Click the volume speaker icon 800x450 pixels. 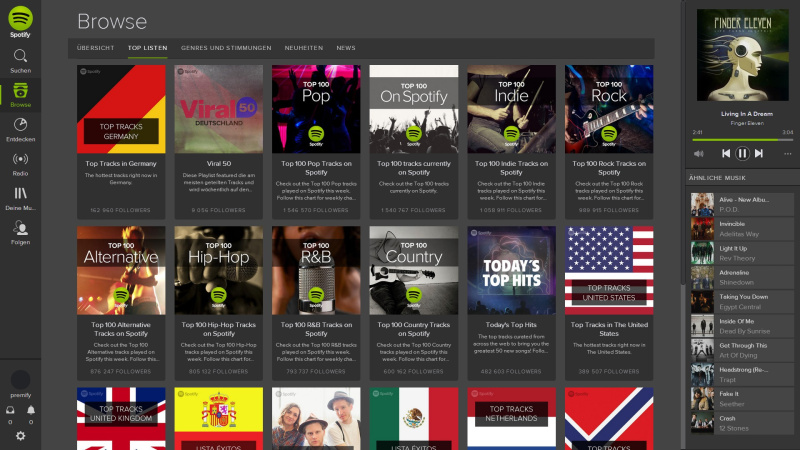pos(698,154)
